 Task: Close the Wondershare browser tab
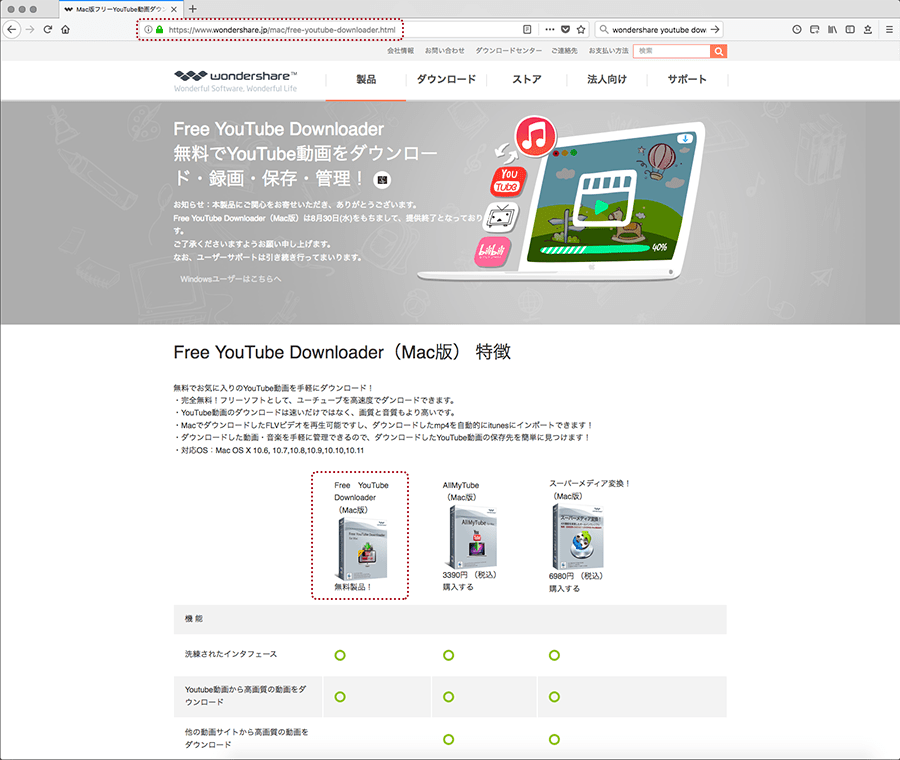coord(173,9)
